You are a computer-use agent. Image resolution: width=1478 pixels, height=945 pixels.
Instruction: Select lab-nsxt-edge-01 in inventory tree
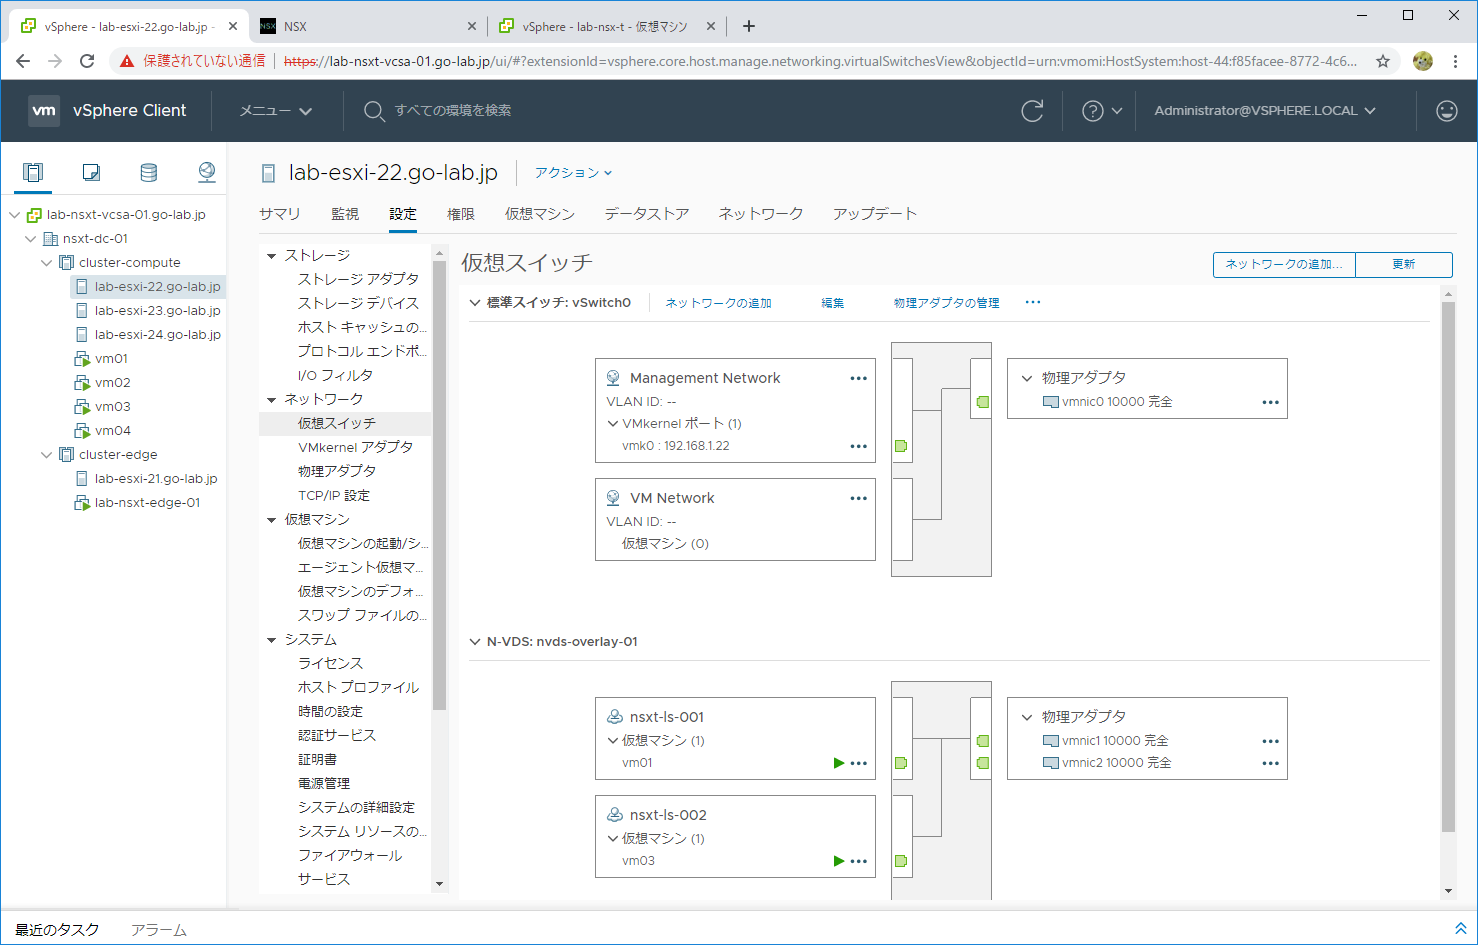tap(147, 503)
